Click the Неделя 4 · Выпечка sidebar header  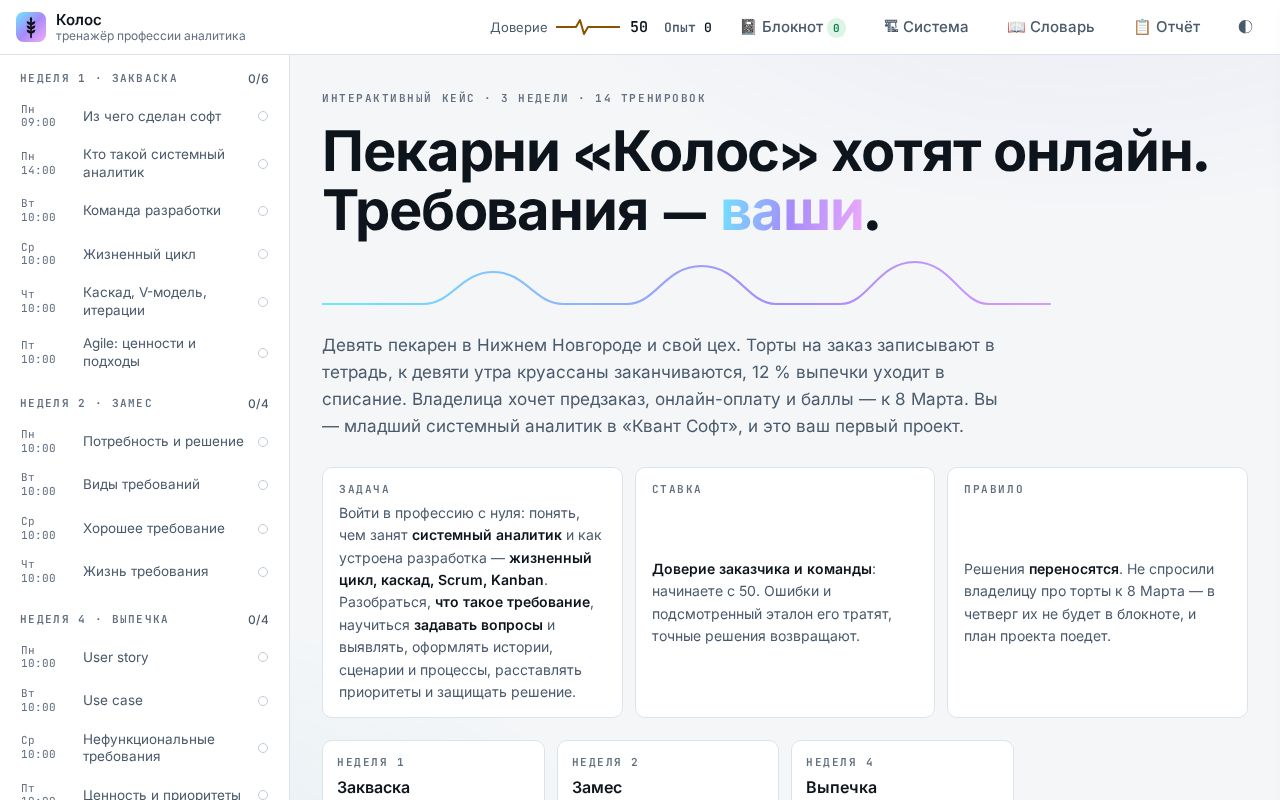[x=144, y=619]
